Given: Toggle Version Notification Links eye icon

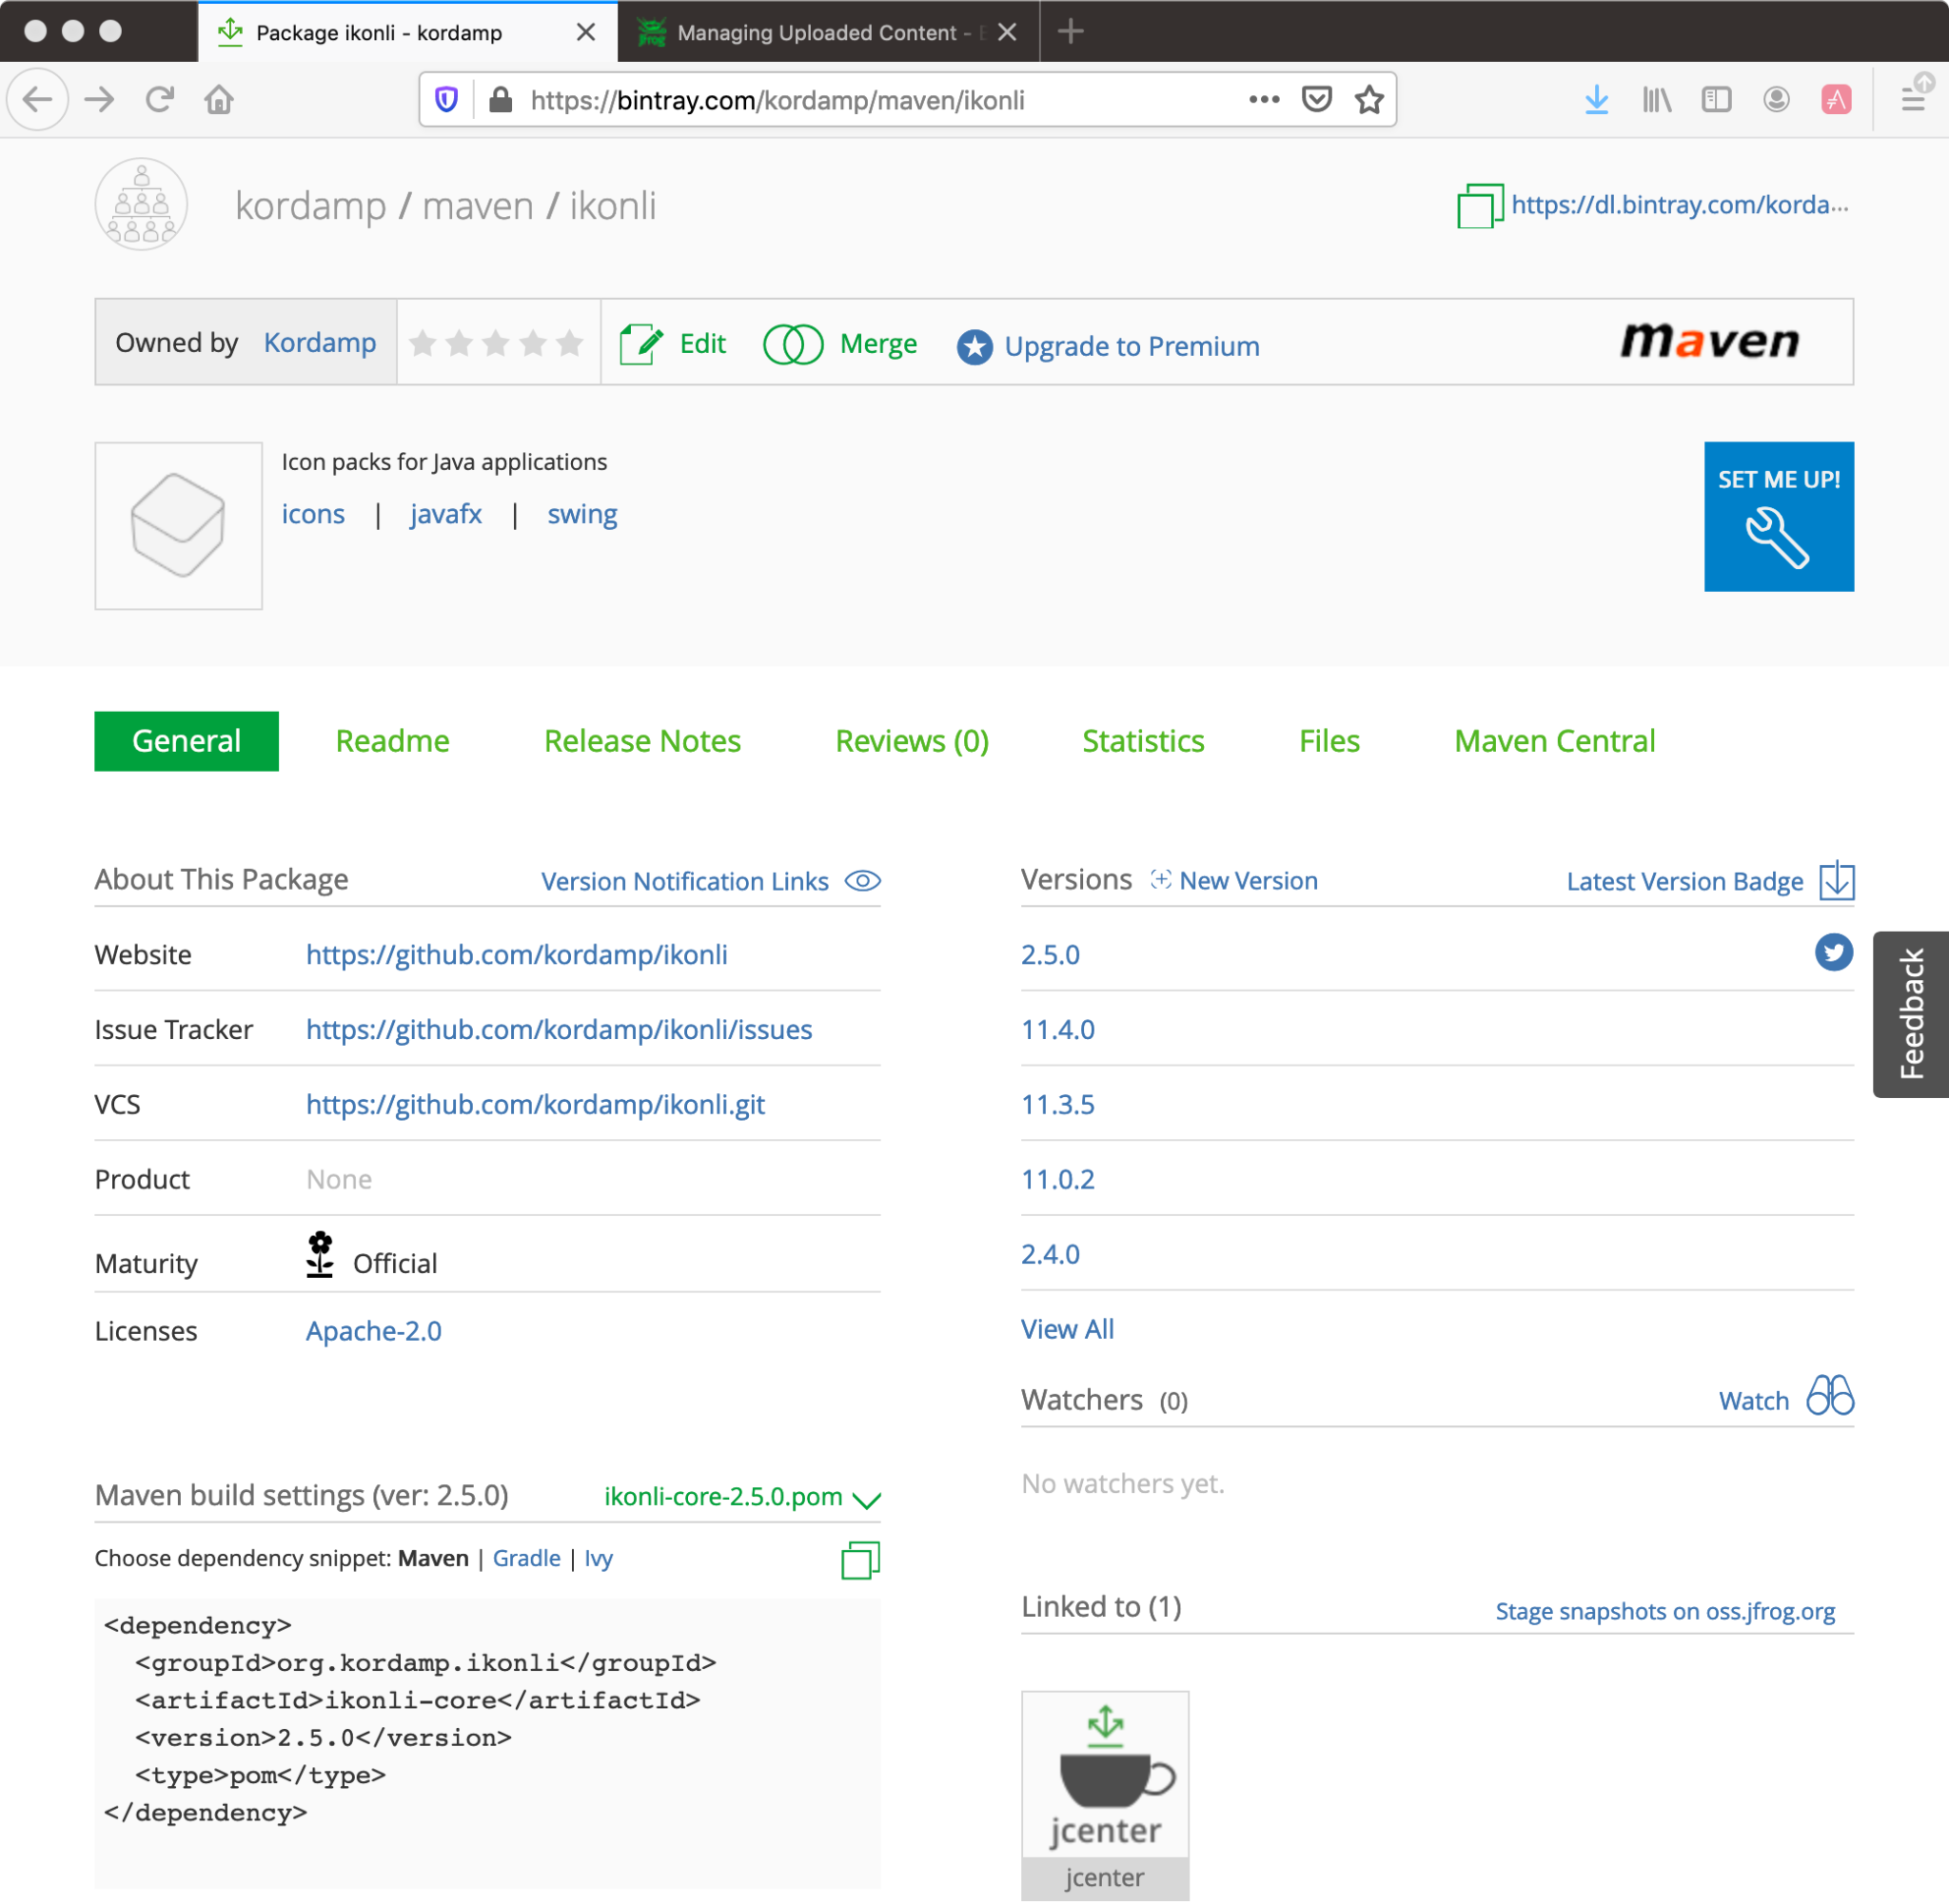Looking at the screenshot, I should tap(862, 881).
